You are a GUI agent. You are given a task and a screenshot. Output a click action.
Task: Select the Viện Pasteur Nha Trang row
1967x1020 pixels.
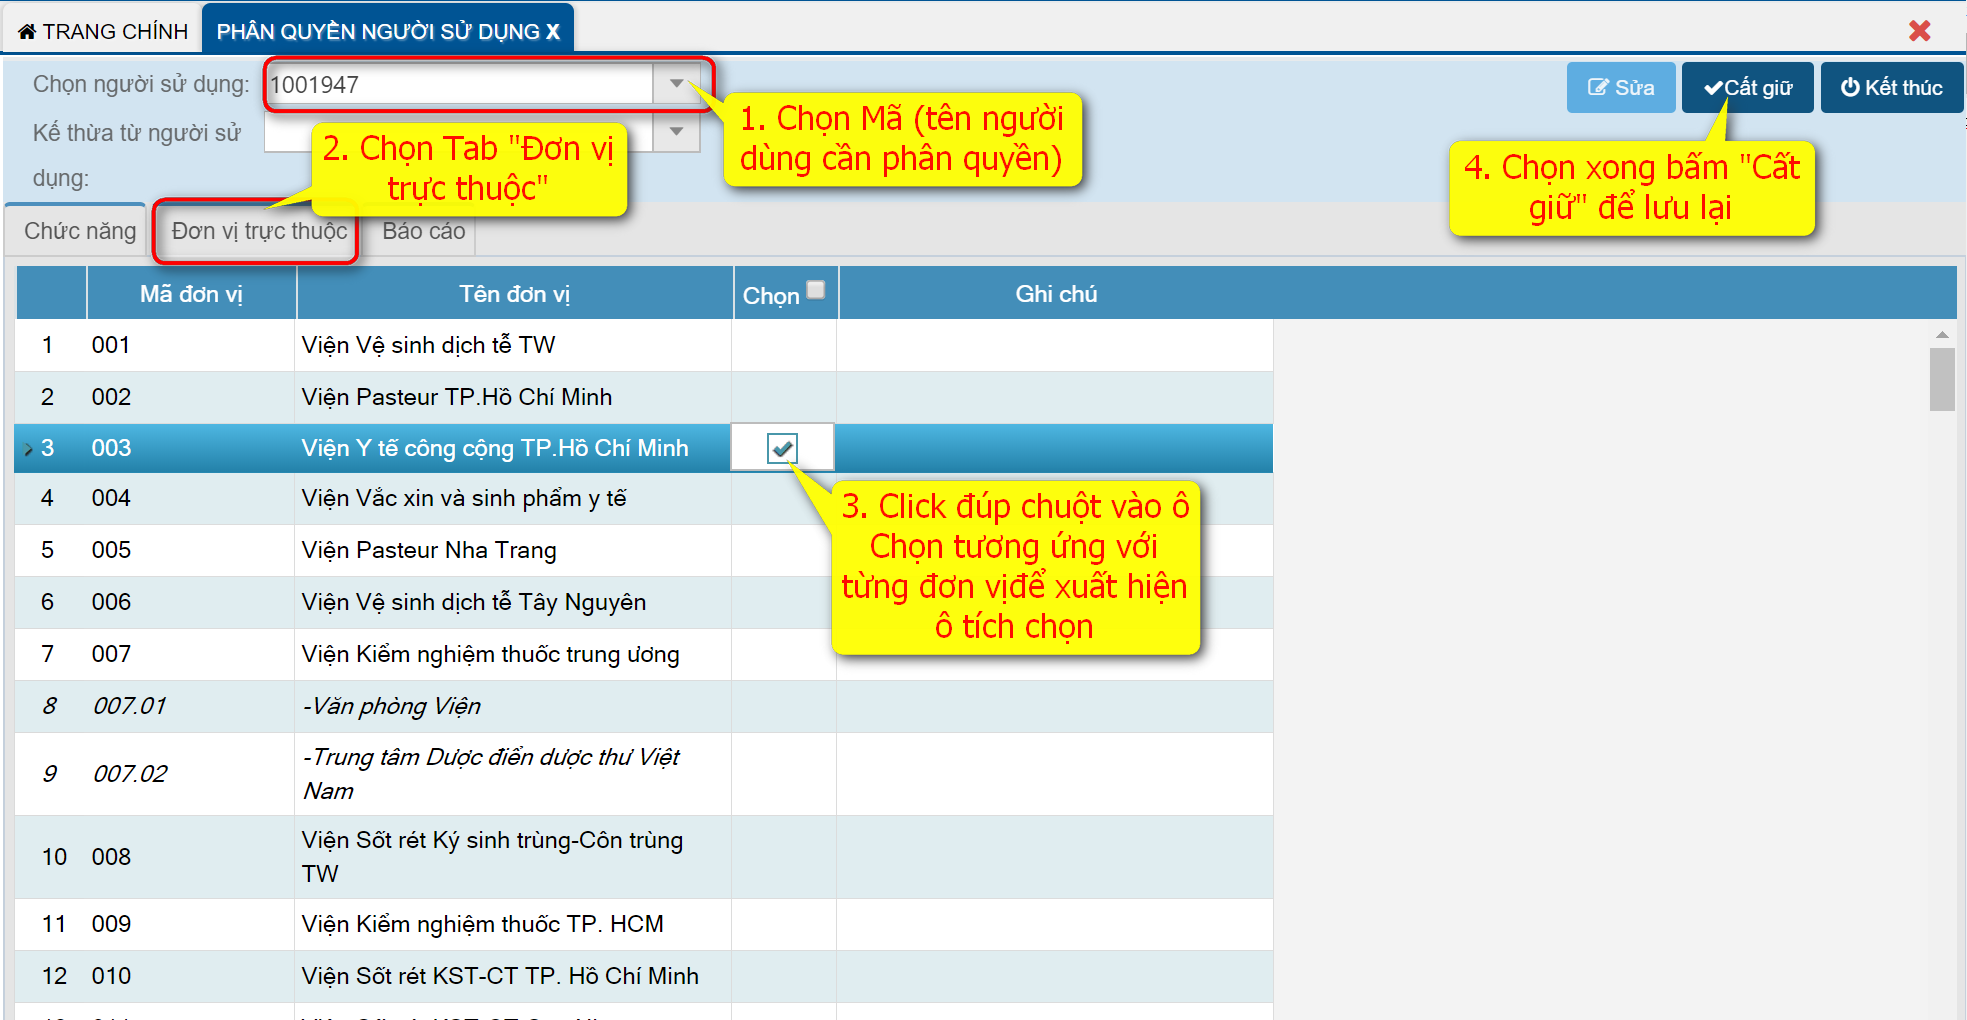point(429,550)
